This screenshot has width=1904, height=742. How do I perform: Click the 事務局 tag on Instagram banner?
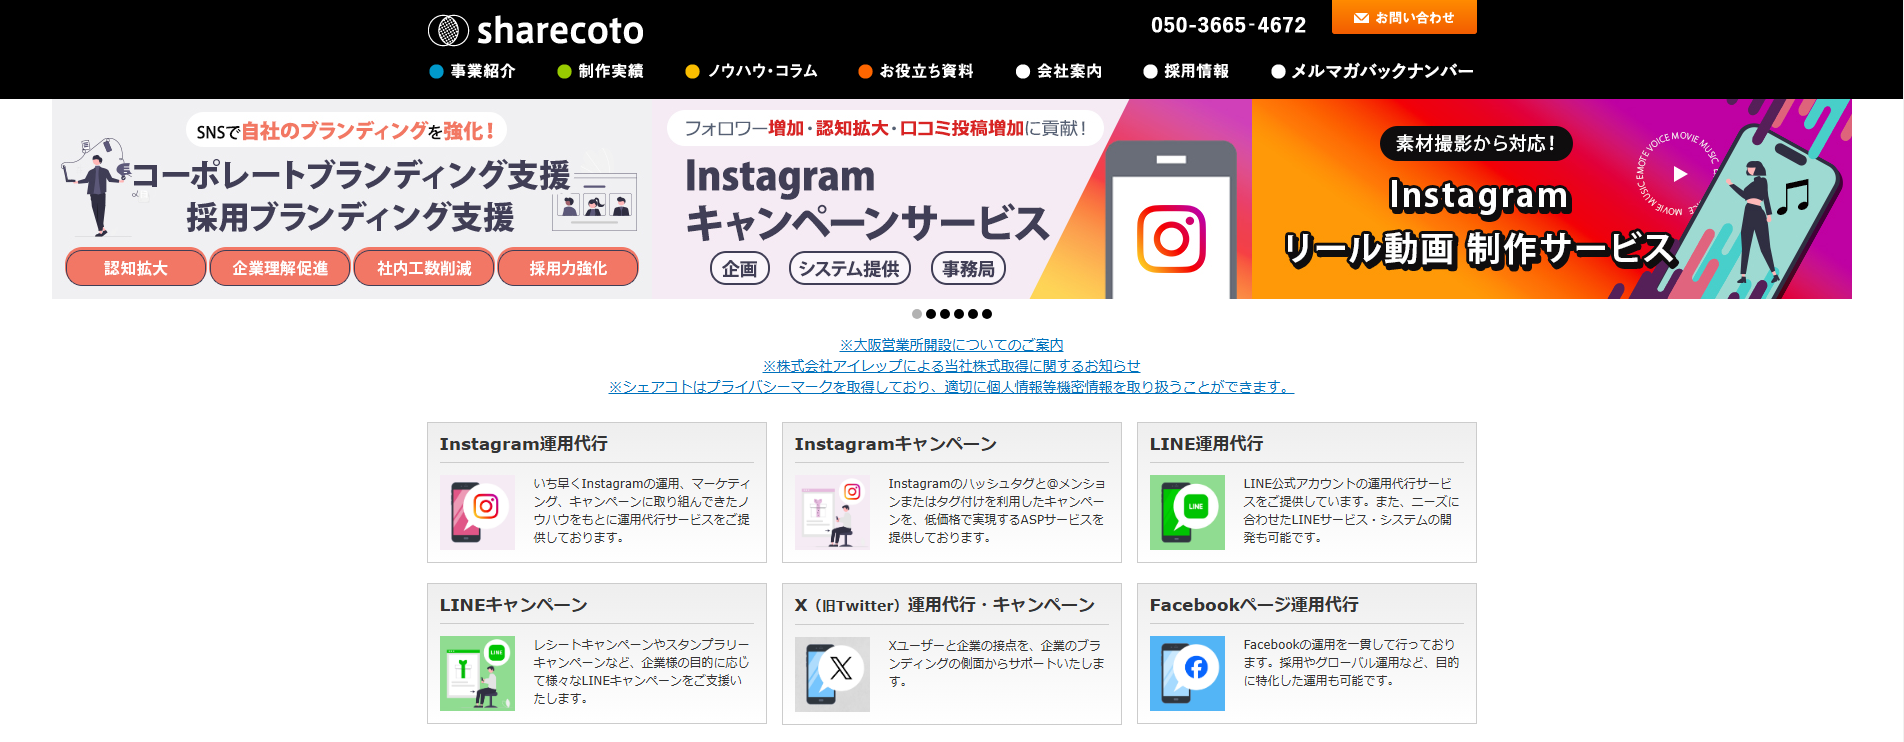click(x=968, y=269)
